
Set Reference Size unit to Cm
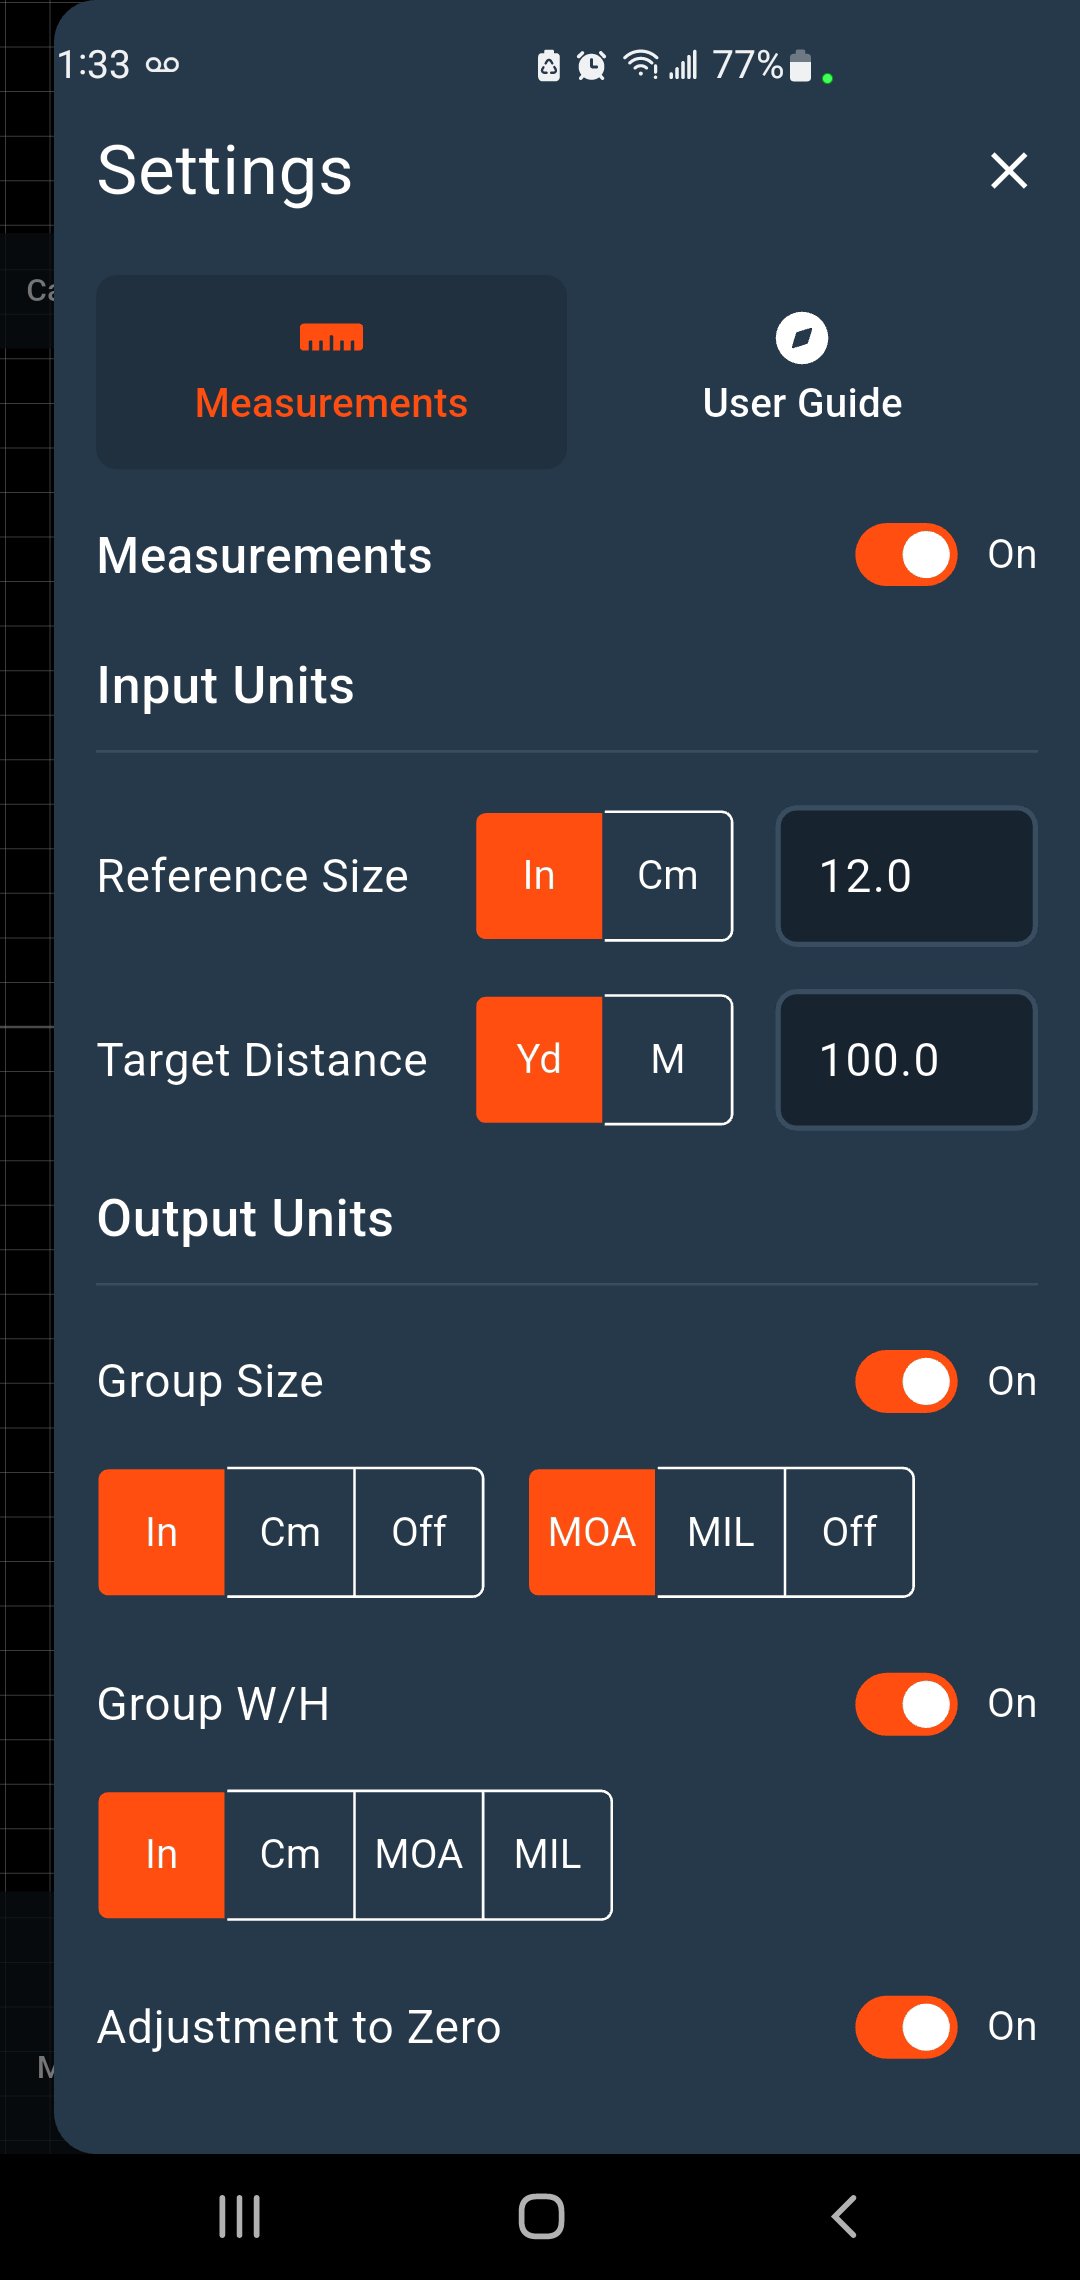tap(668, 876)
